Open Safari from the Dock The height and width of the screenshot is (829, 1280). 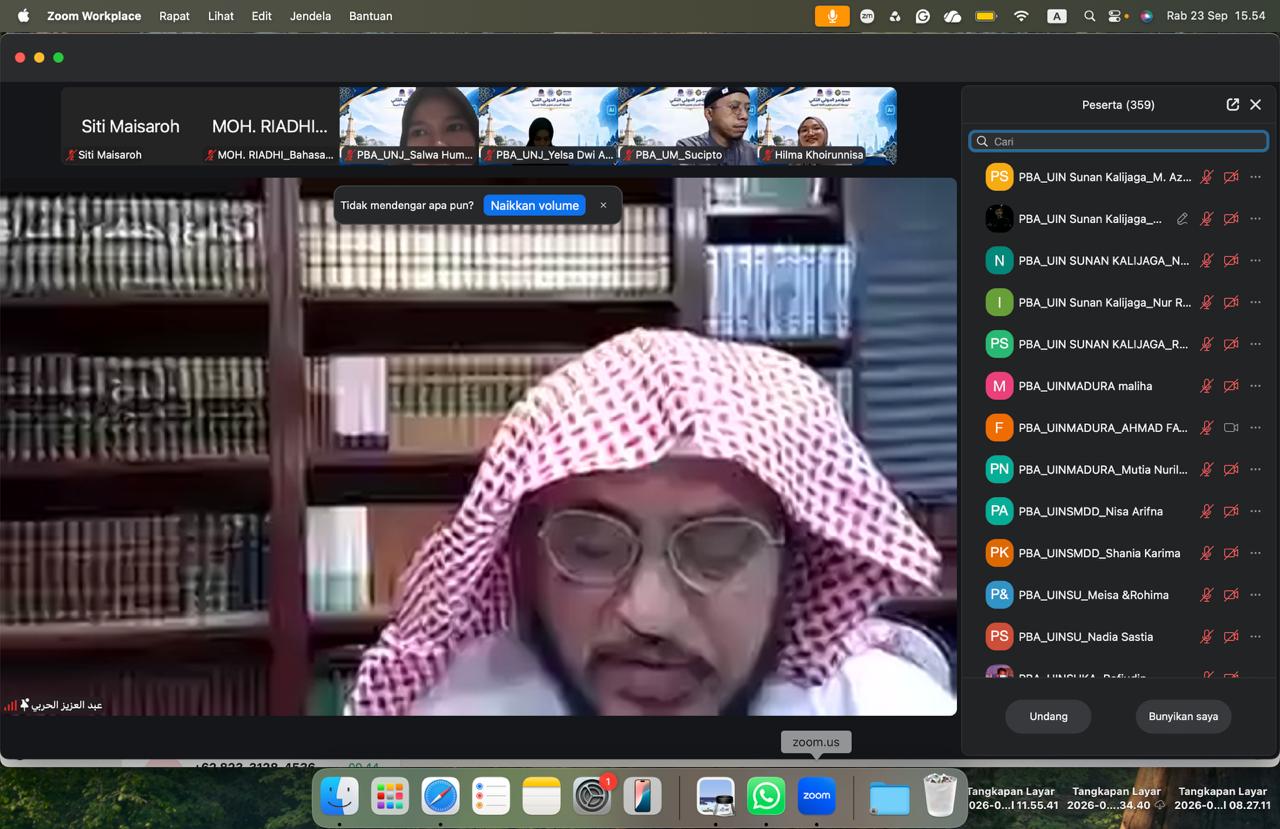440,796
